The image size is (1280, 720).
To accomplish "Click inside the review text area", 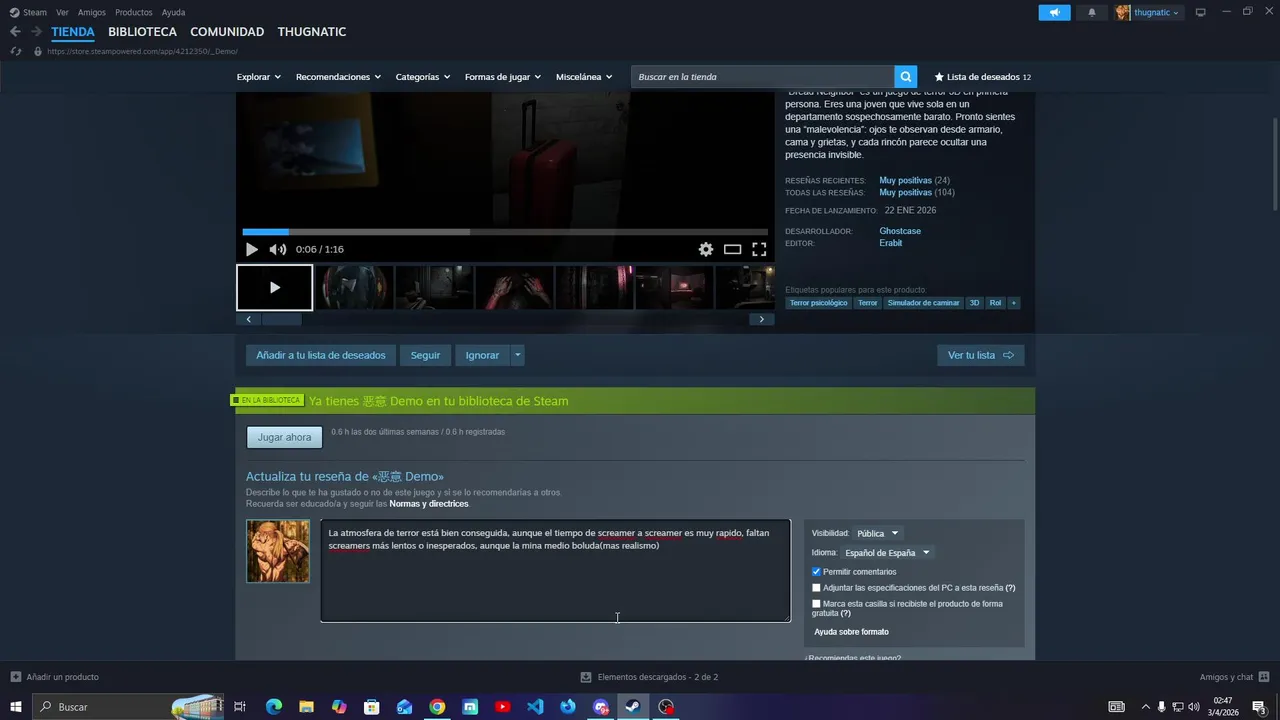I will coord(555,570).
